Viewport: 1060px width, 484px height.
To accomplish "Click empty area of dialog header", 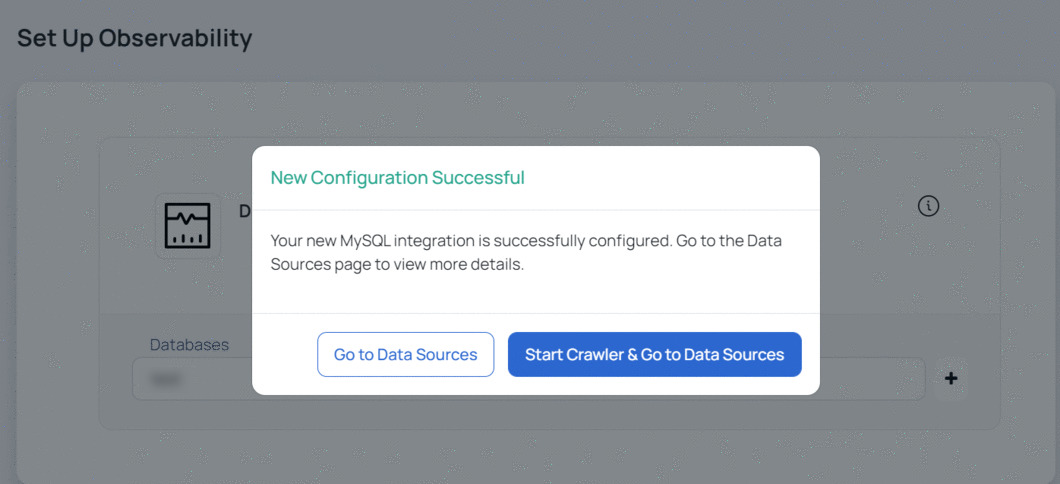I will (x=669, y=178).
